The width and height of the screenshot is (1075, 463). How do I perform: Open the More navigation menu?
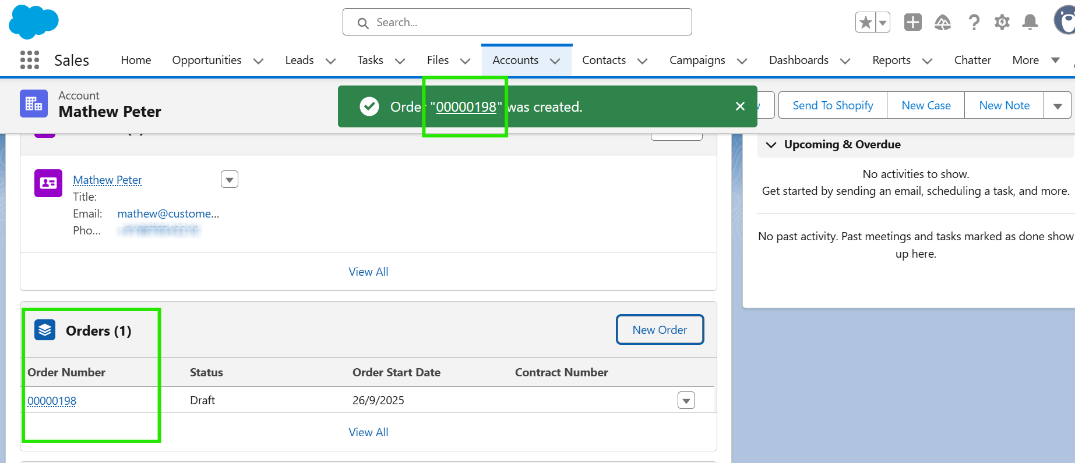point(1035,60)
